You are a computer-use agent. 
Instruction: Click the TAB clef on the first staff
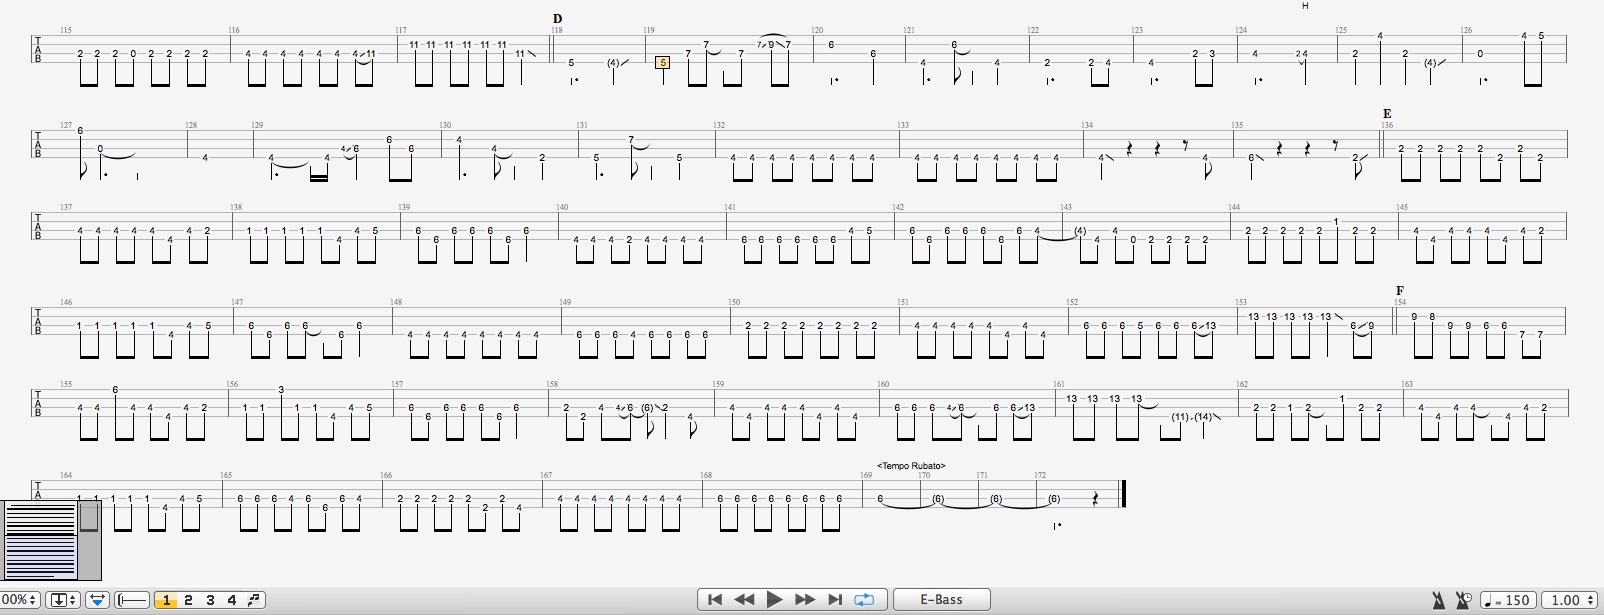38,49
